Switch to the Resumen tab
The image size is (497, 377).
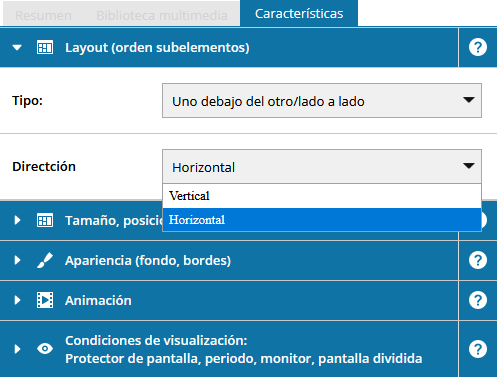pos(43,15)
